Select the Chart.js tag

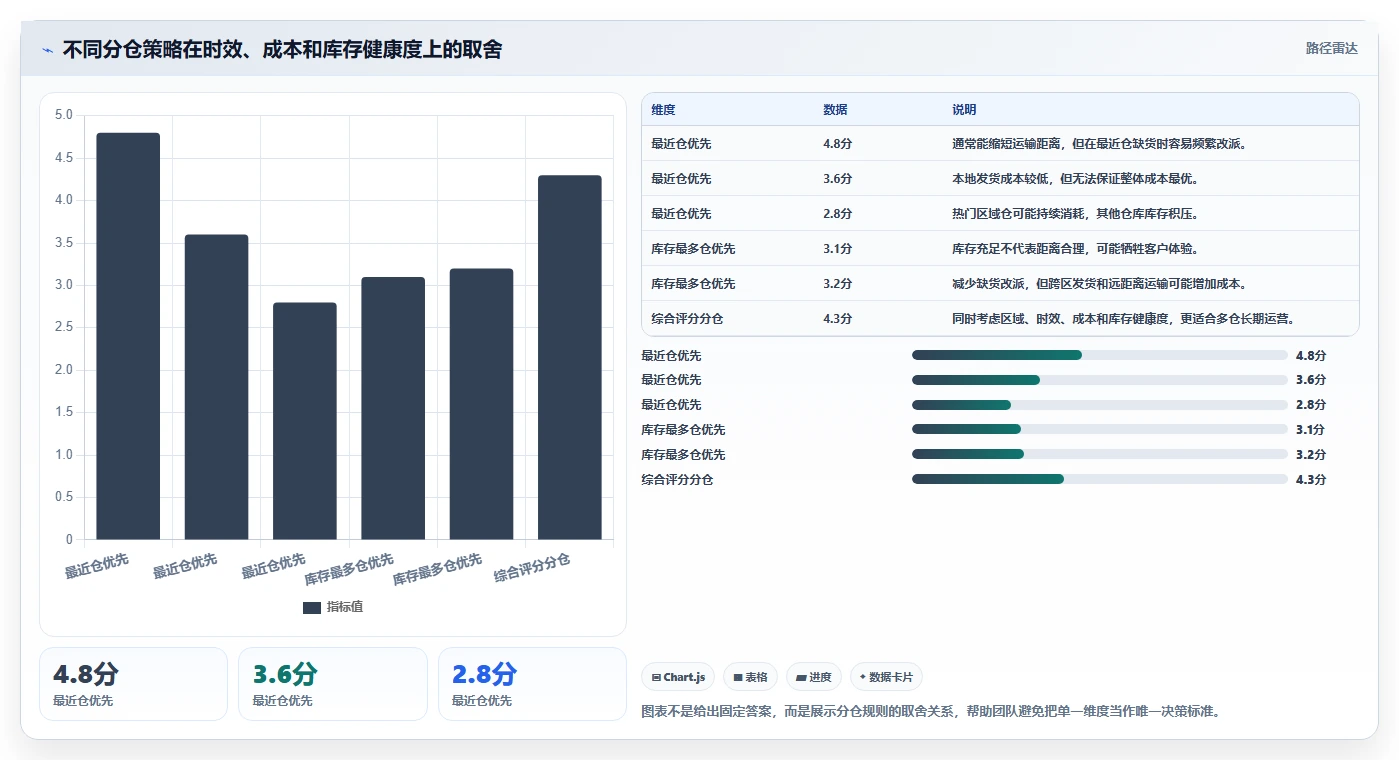click(x=678, y=677)
